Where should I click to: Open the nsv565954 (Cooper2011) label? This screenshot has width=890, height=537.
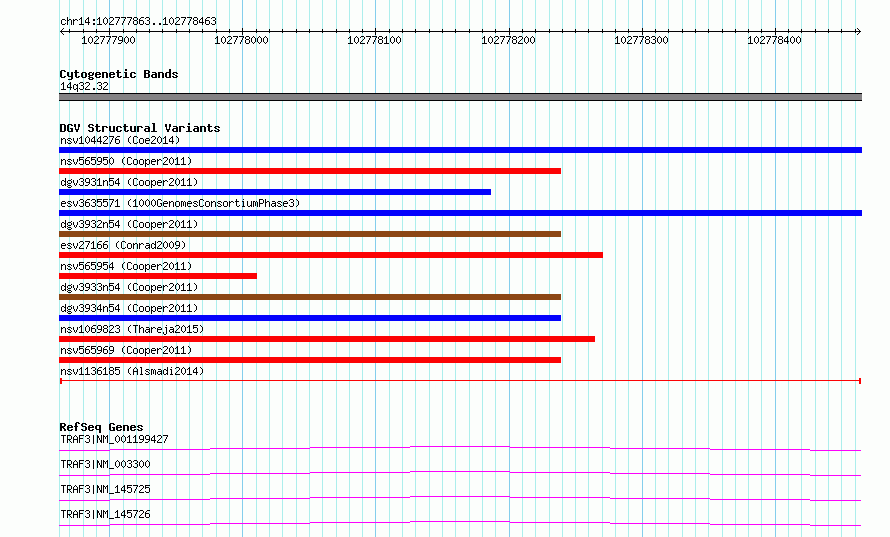click(126, 266)
